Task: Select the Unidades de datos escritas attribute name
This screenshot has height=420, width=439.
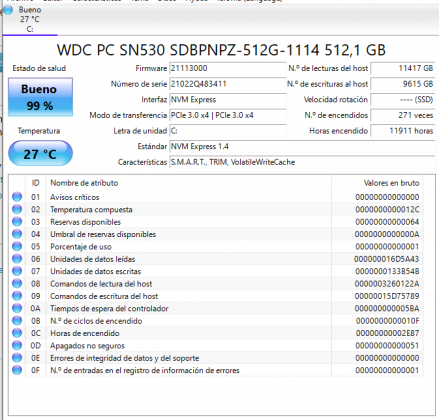Action: click(96, 271)
